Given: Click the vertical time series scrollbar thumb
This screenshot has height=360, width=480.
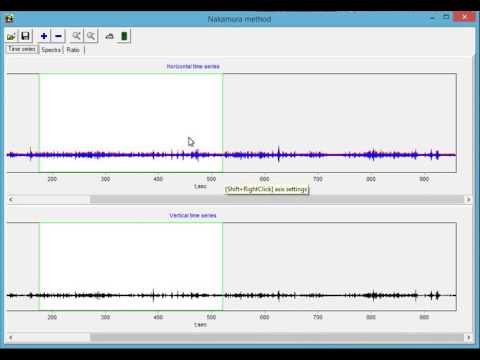Looking at the screenshot, I should [277, 338].
